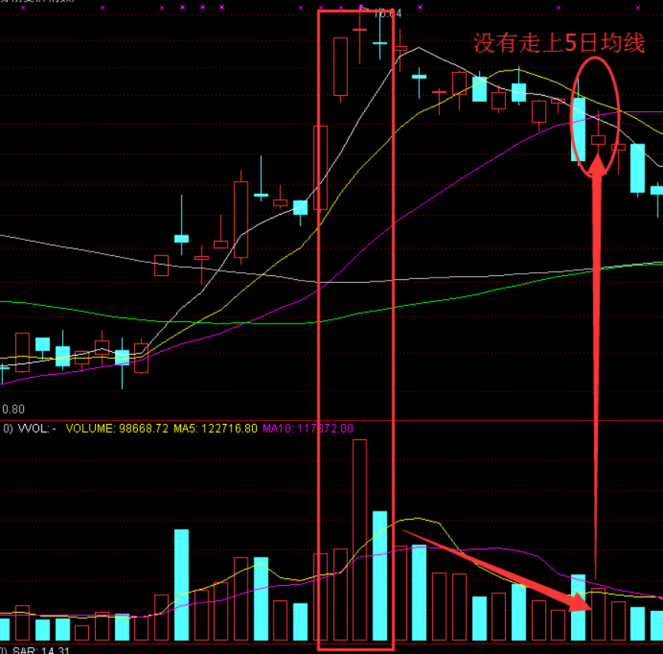Select the cyan candle inside the red ellipse
Screen dimensions: 663x654
578,128
